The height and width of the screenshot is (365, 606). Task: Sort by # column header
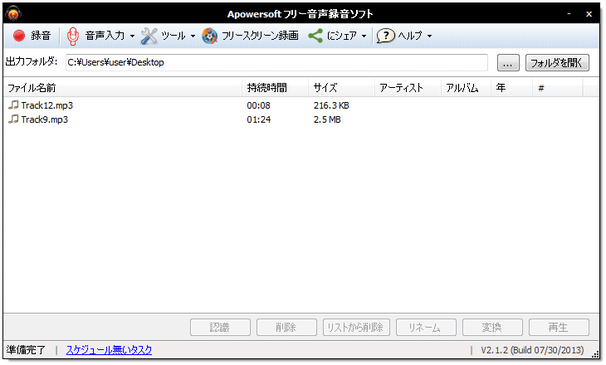coord(557,88)
